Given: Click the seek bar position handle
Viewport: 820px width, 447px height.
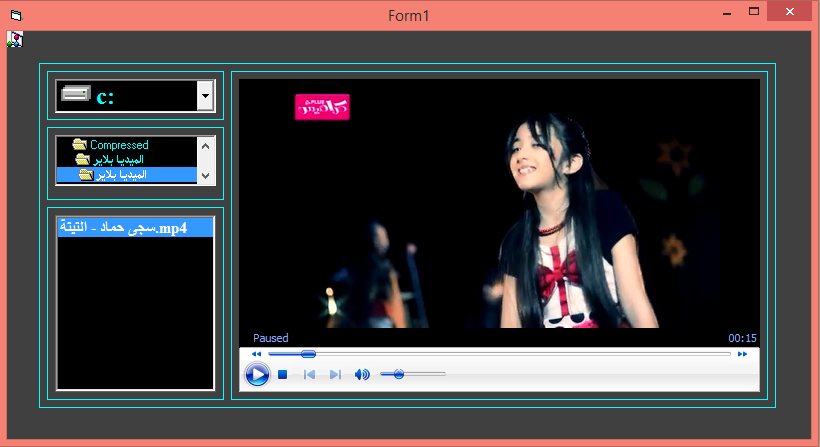Looking at the screenshot, I should [309, 354].
